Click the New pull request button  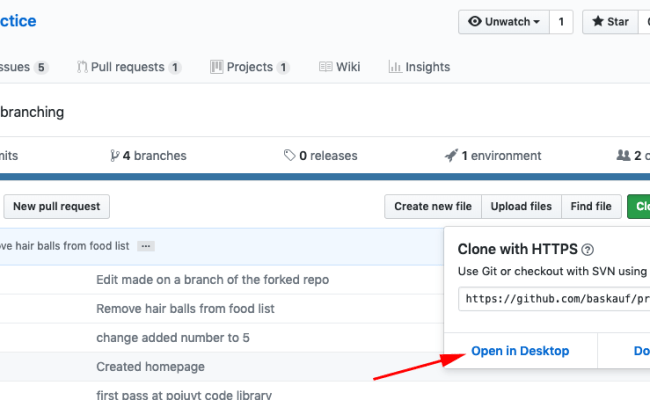57,206
